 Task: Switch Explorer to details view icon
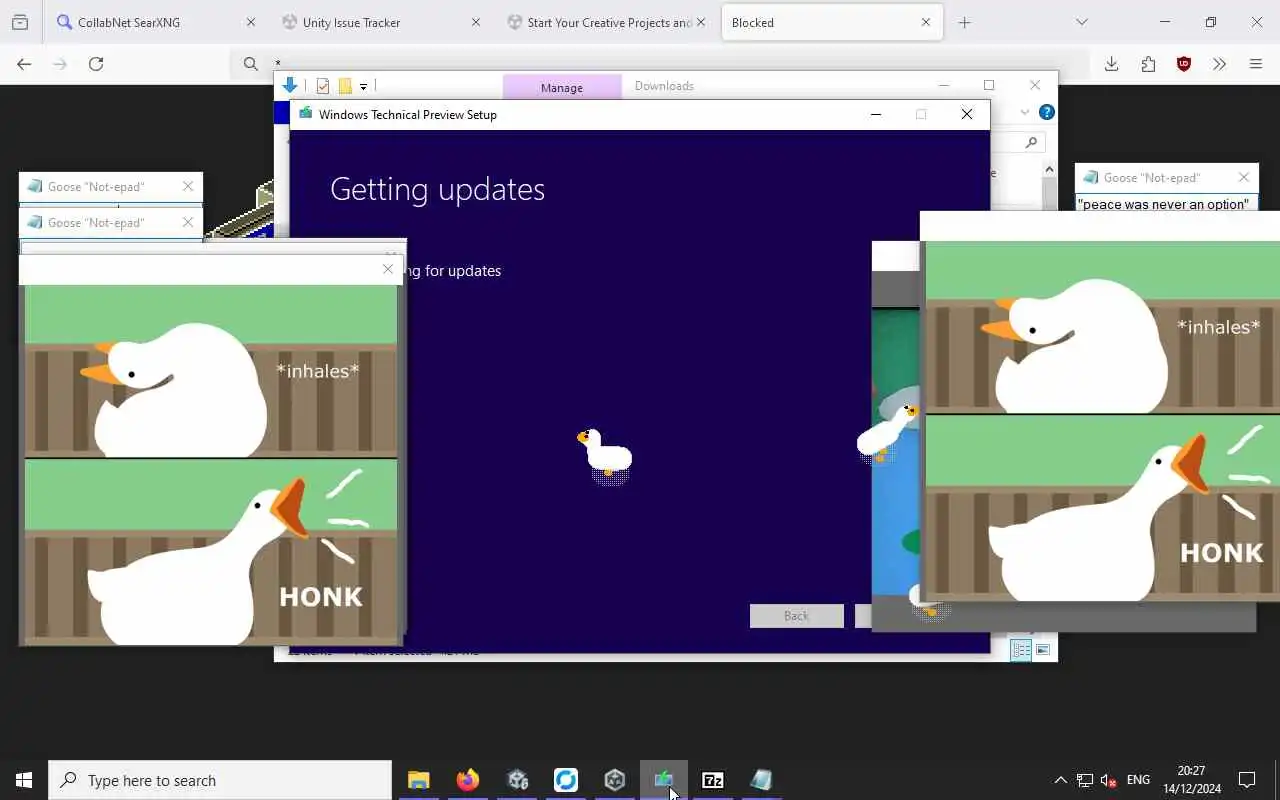point(1021,650)
